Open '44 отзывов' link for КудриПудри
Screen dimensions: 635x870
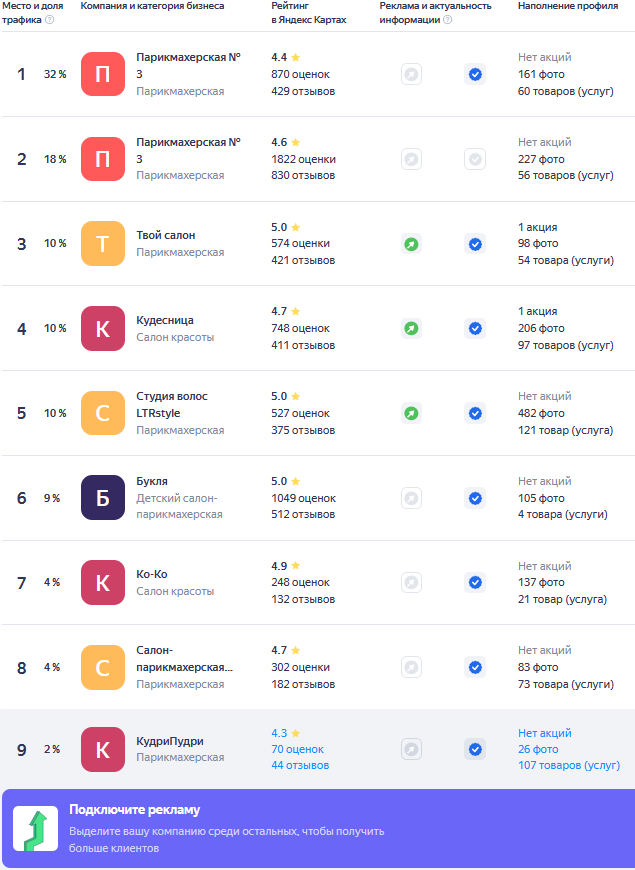300,766
